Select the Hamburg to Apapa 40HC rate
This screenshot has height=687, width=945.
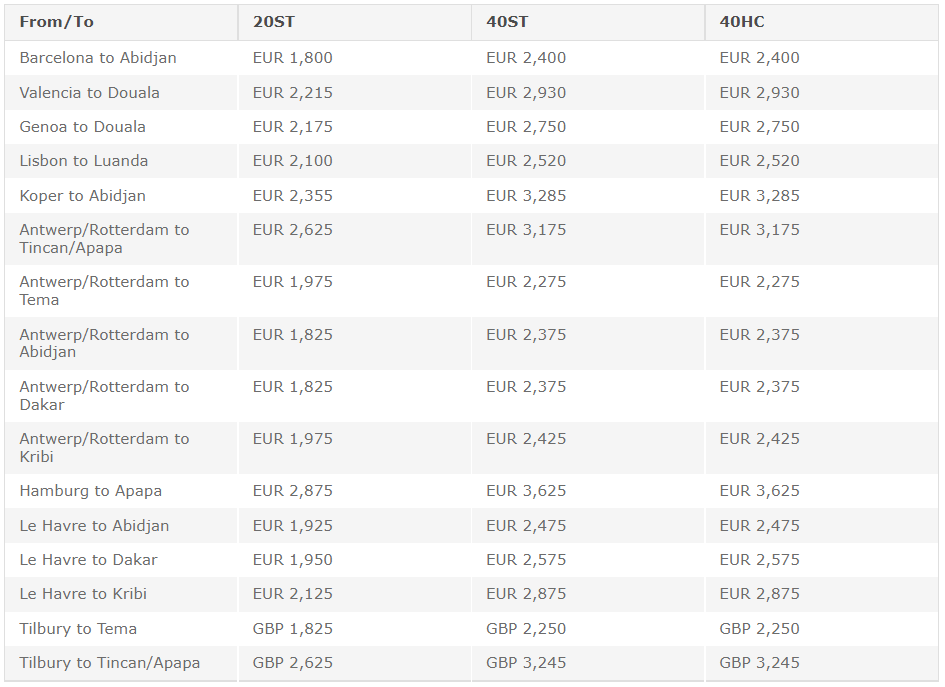coord(759,491)
